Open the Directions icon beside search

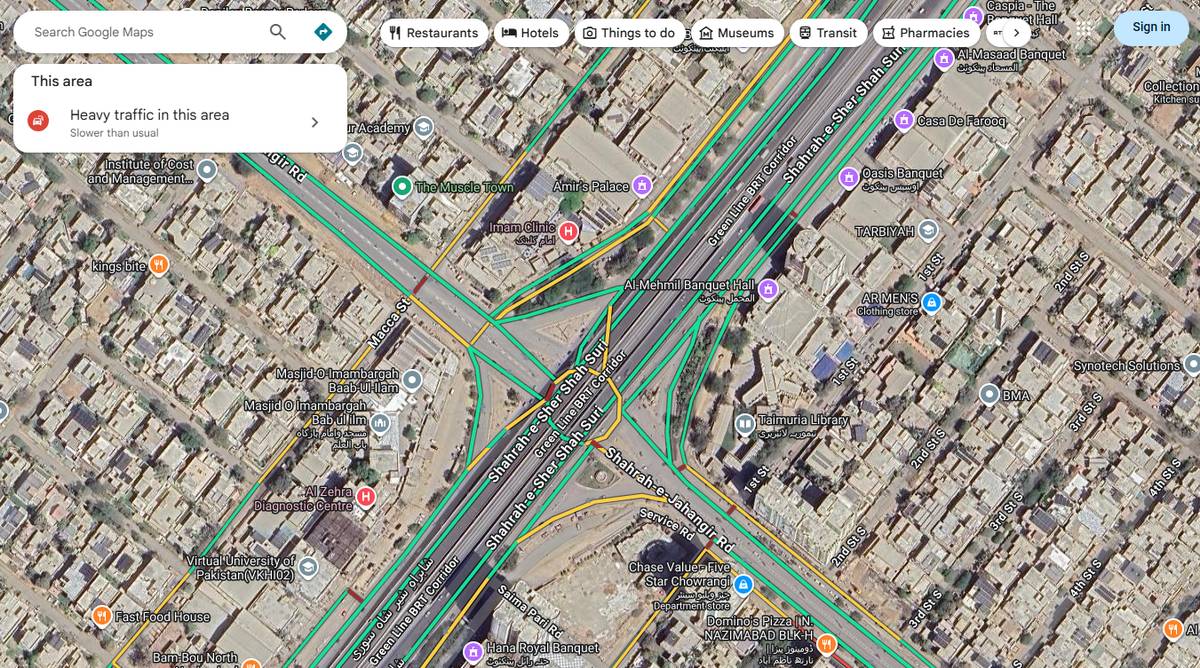click(322, 32)
